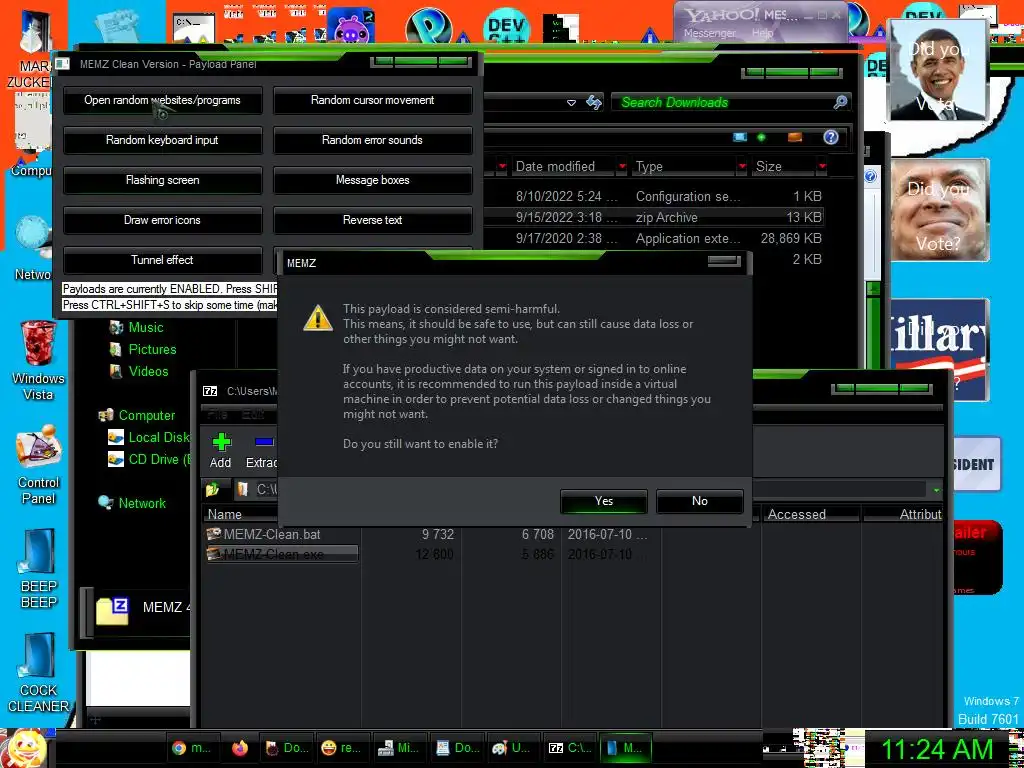Toggle Message boxes payload
This screenshot has width=1024, height=768.
[x=372, y=180]
